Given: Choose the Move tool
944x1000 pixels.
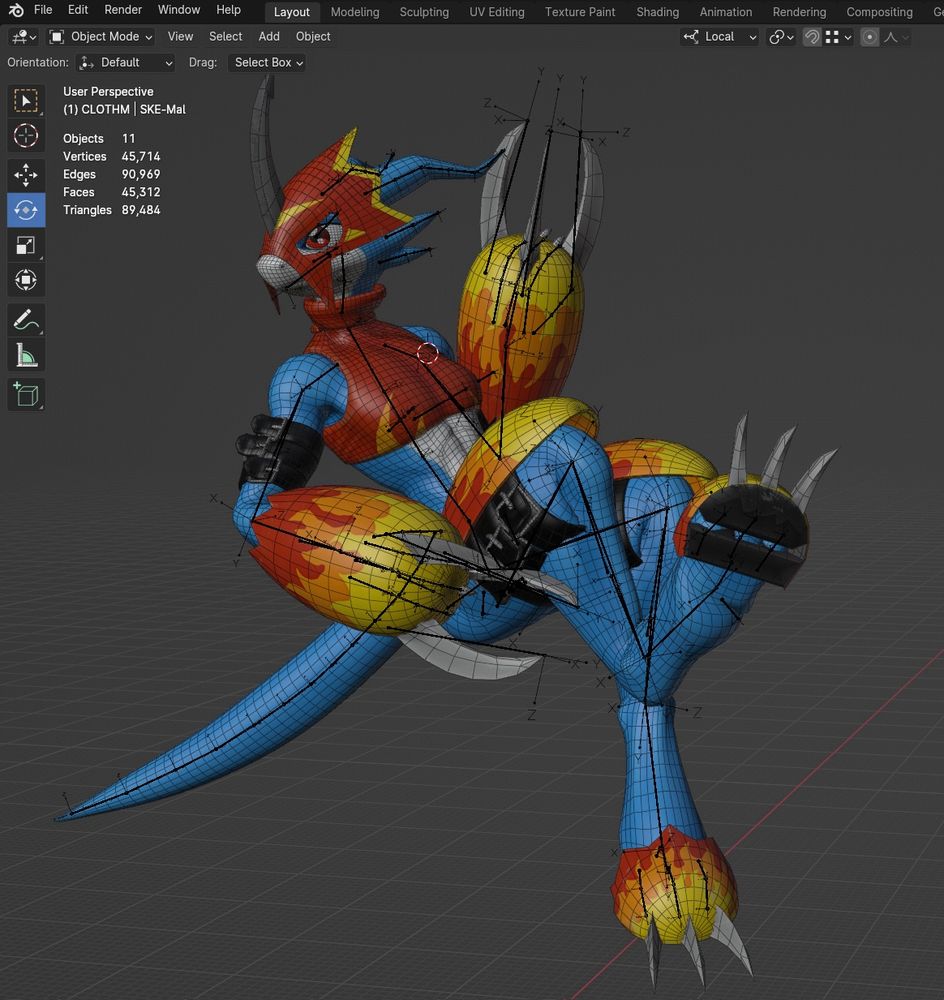Looking at the screenshot, I should pyautogui.click(x=26, y=175).
